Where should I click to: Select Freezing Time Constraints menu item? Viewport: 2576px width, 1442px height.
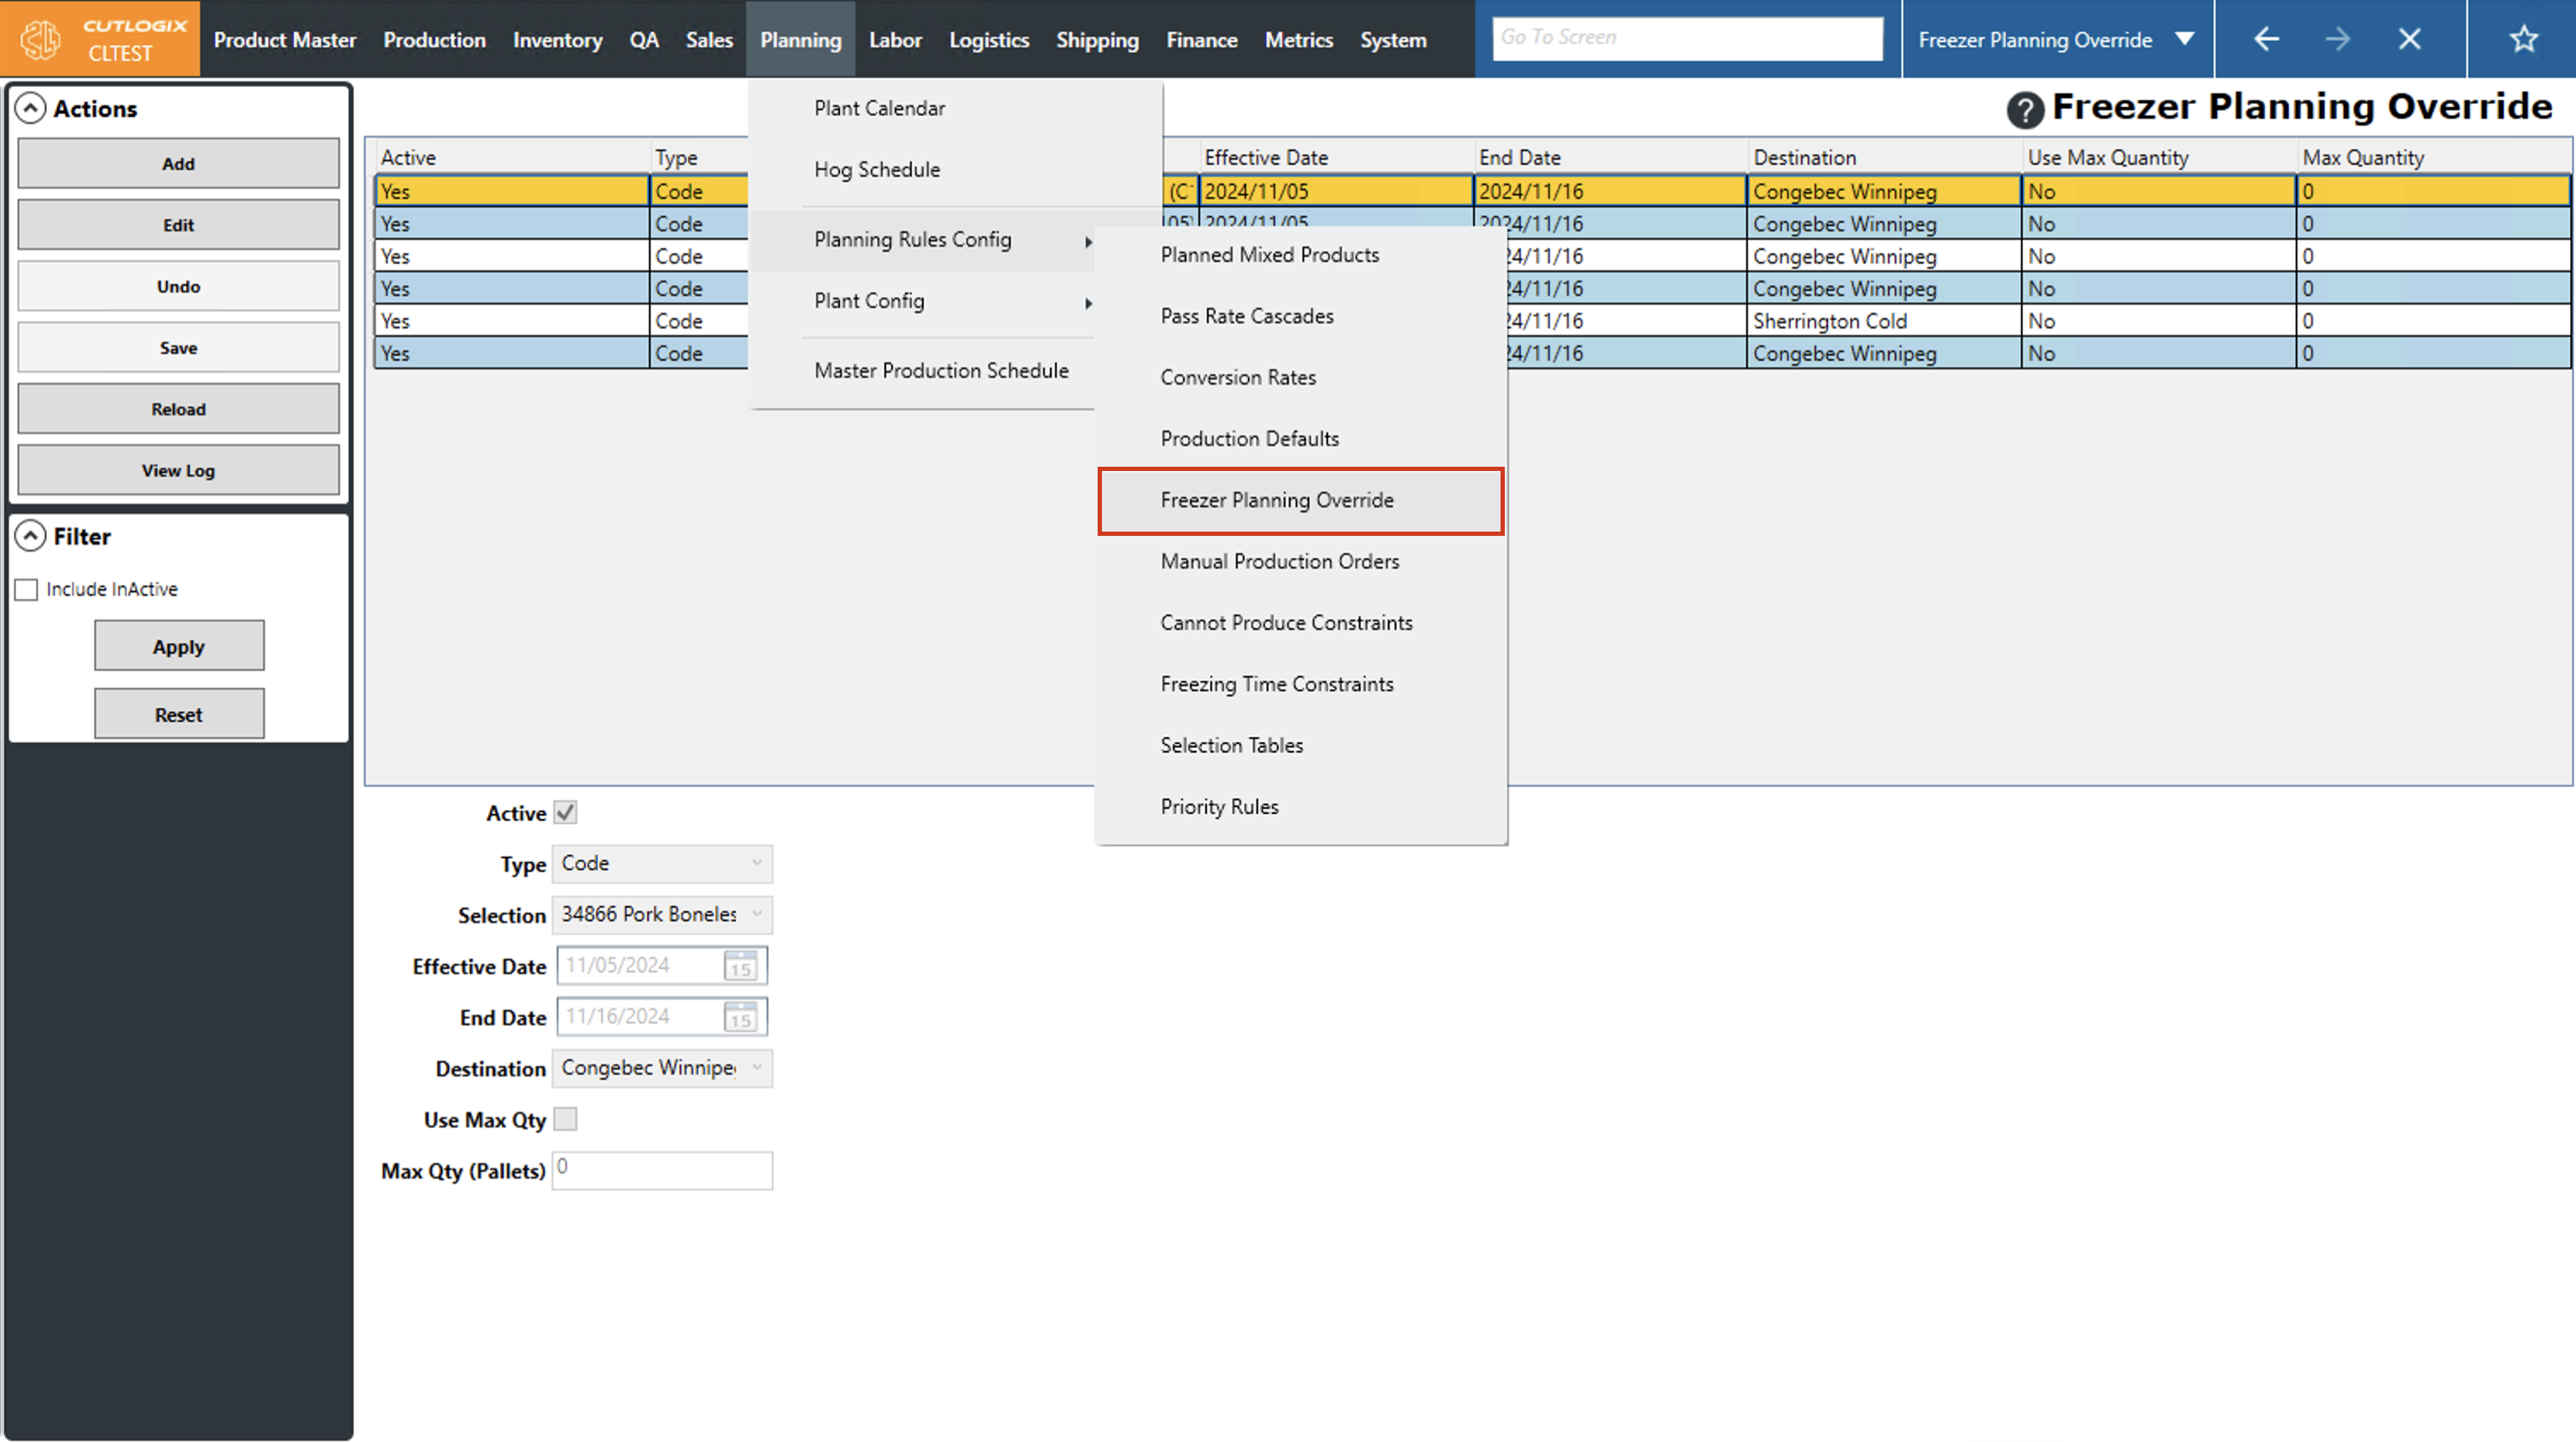(x=1276, y=684)
